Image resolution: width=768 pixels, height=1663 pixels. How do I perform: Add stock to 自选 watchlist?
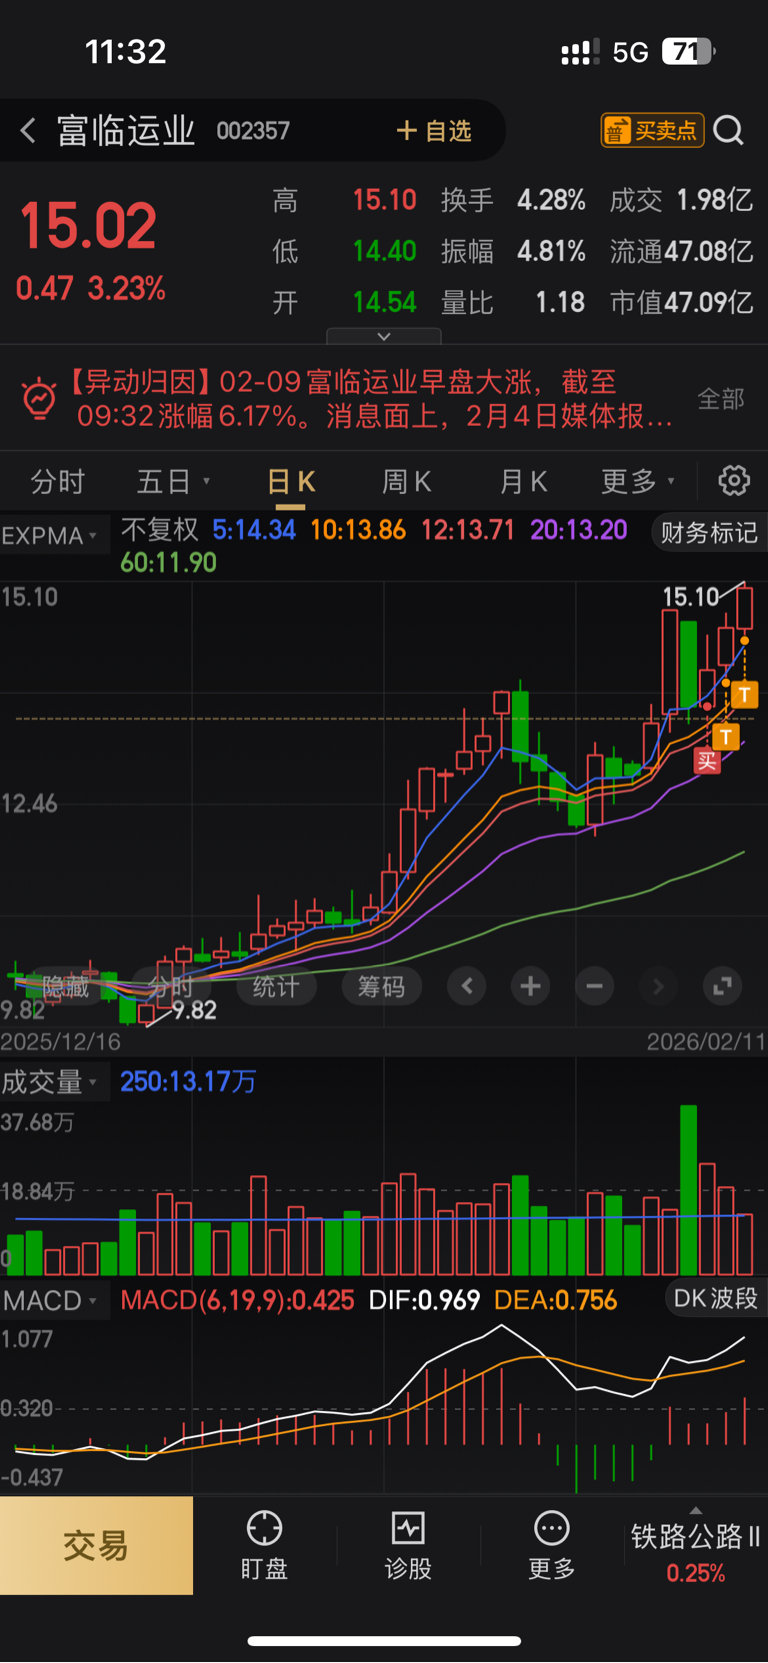pyautogui.click(x=434, y=131)
